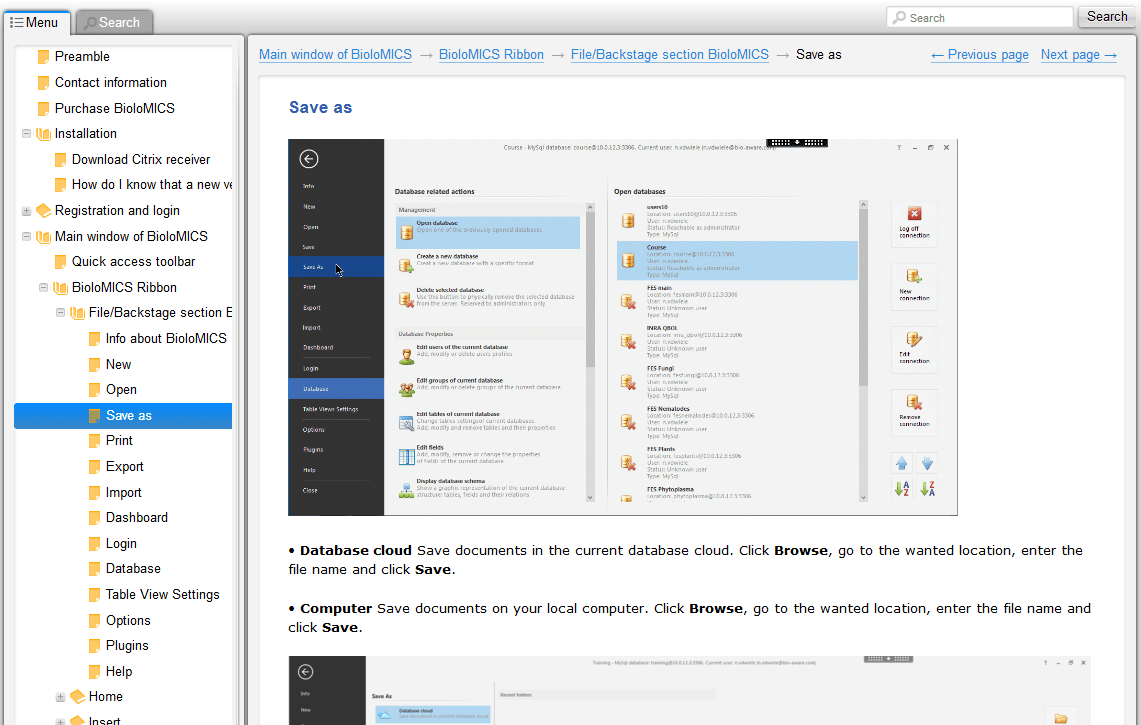Open the Table View Settings topic
Image resolution: width=1141 pixels, height=725 pixels.
click(162, 595)
